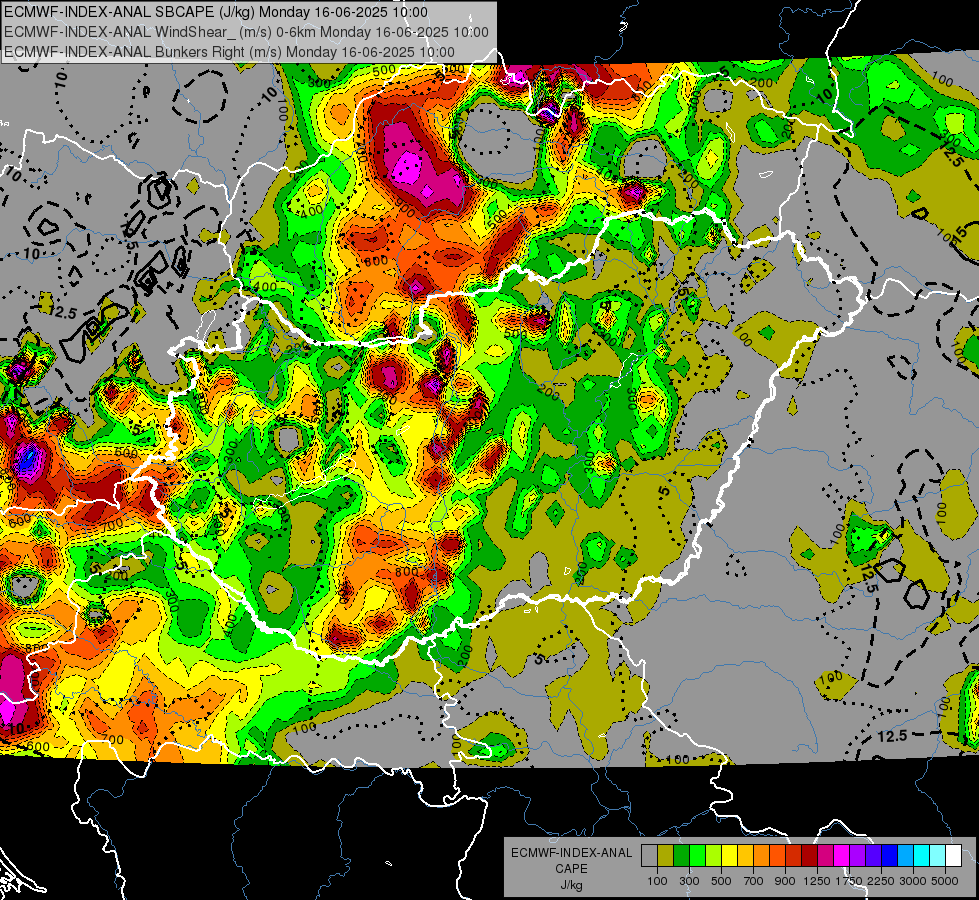This screenshot has height=900, width=979.
Task: Click the 300 tick label in the legend
Action: [x=689, y=881]
